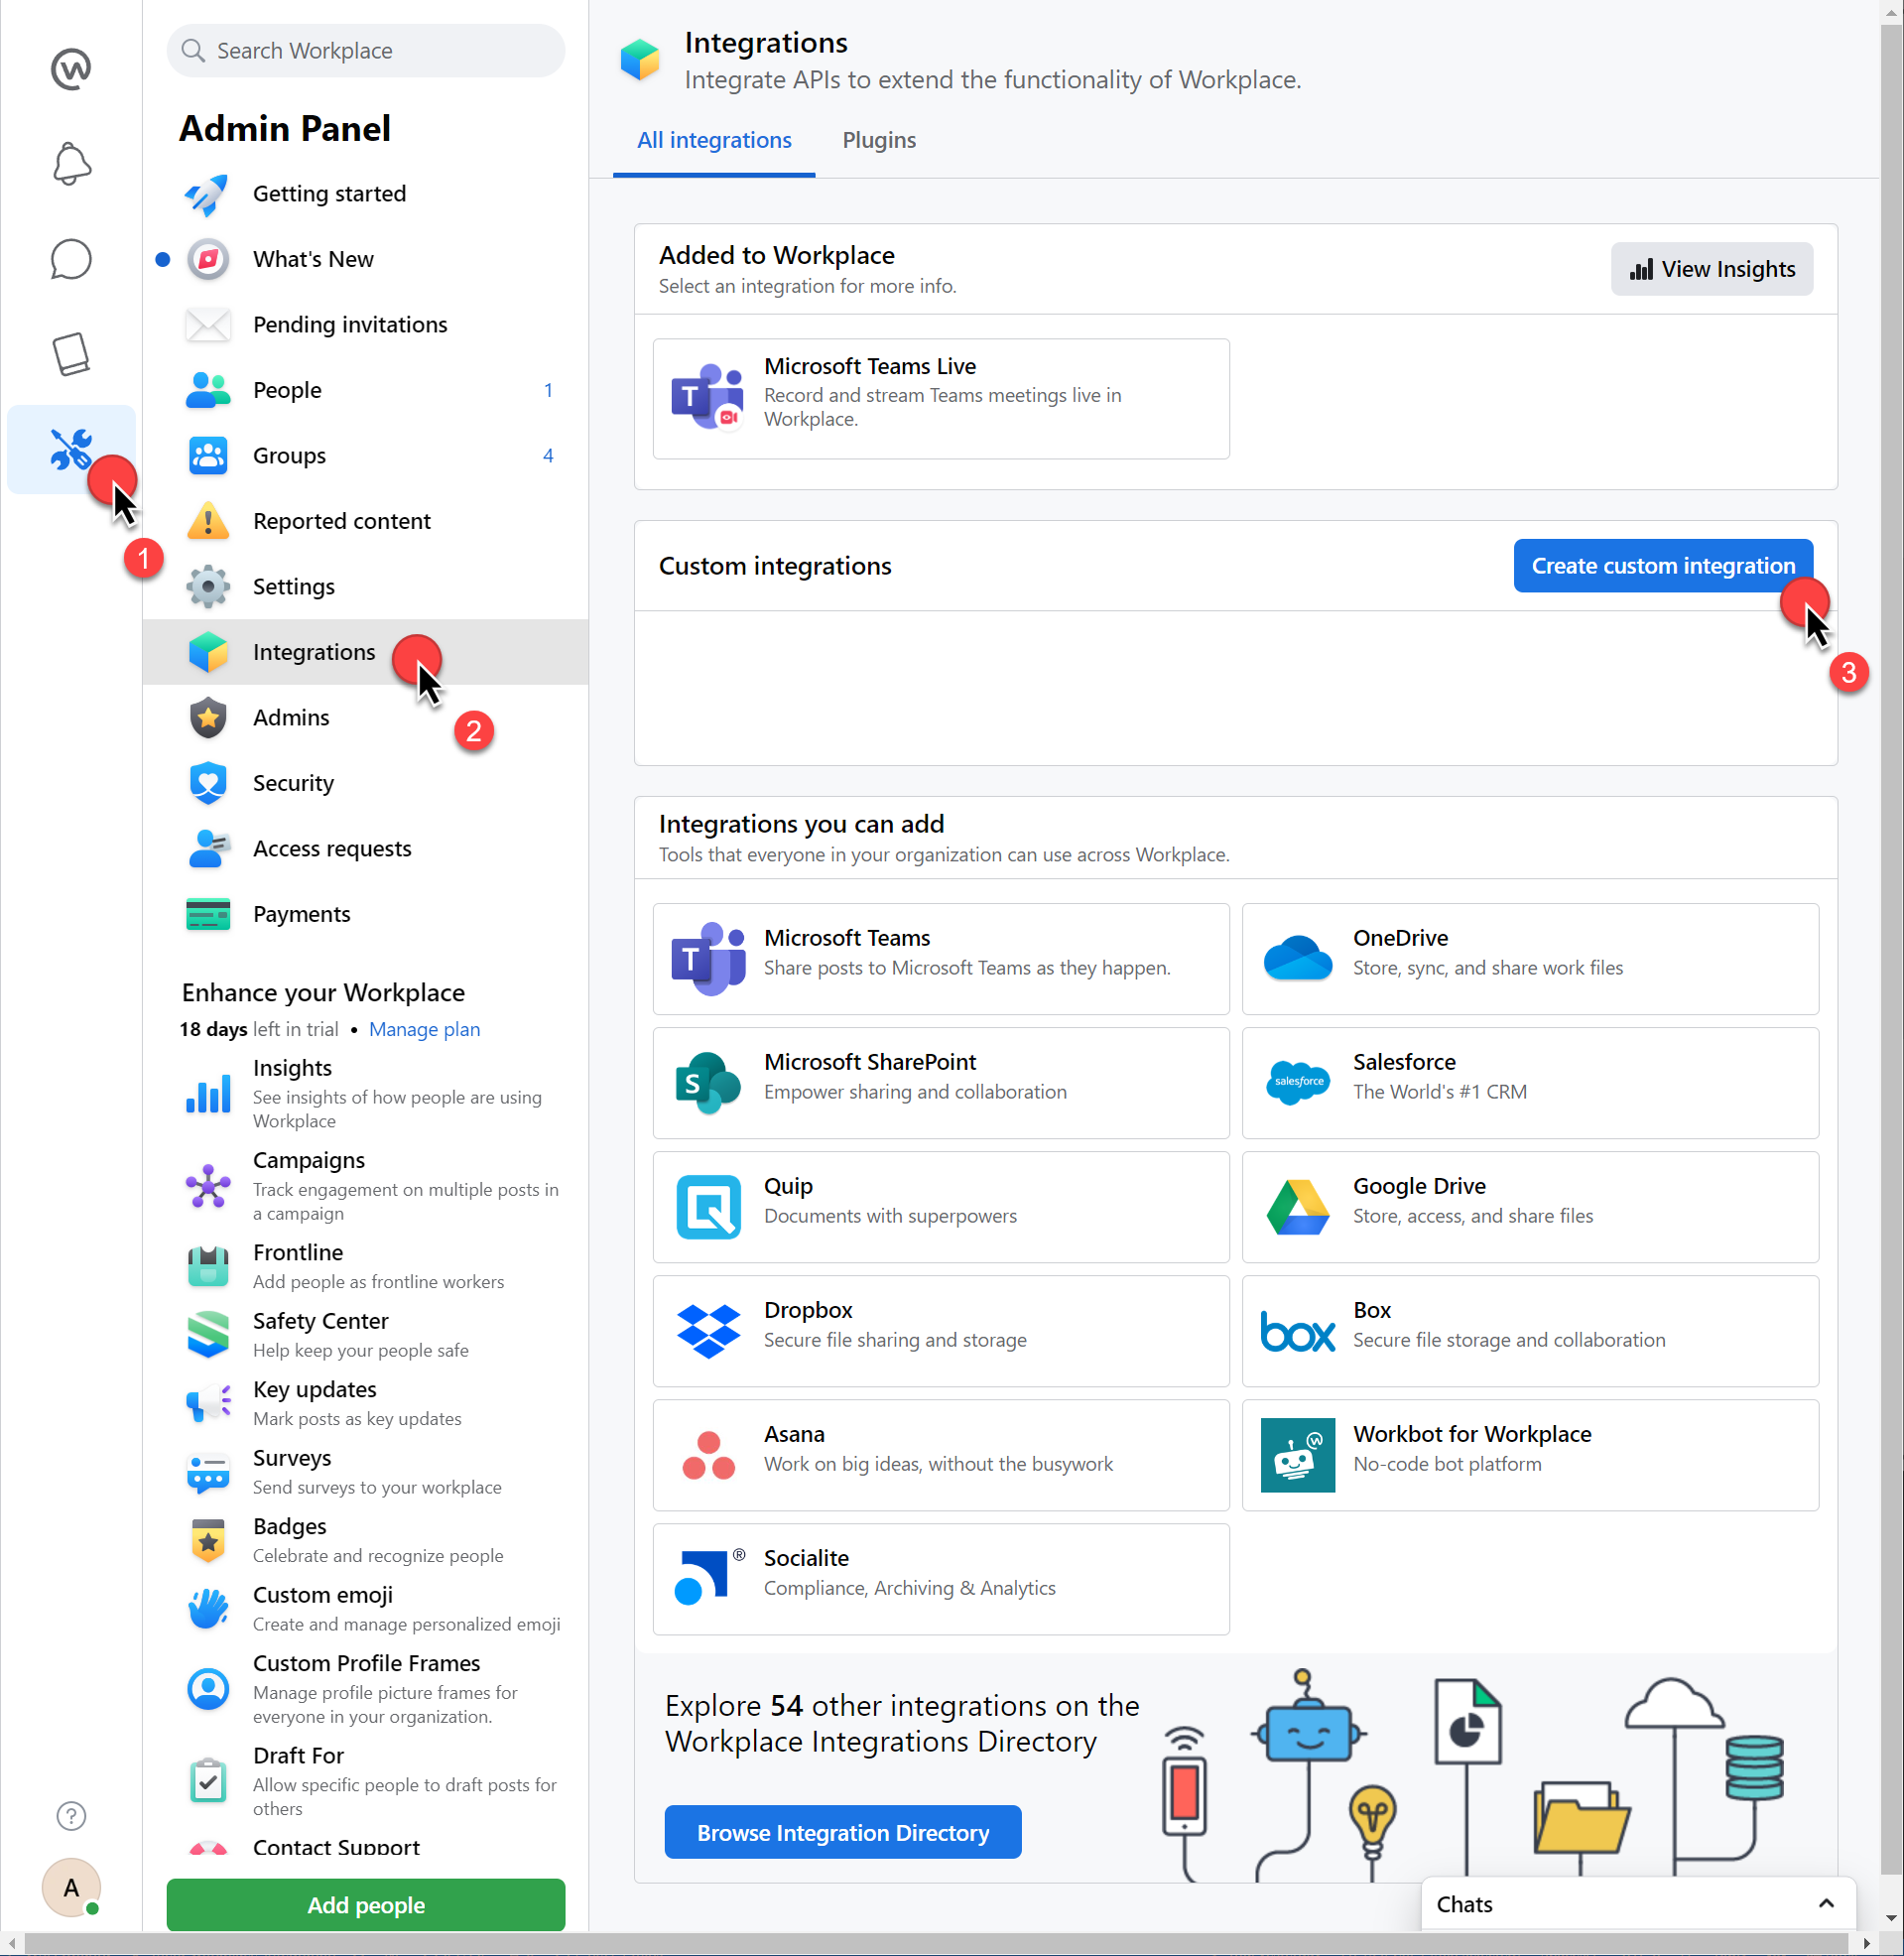This screenshot has height=1956, width=1904.
Task: Select the All integrations tab
Action: pos(714,140)
